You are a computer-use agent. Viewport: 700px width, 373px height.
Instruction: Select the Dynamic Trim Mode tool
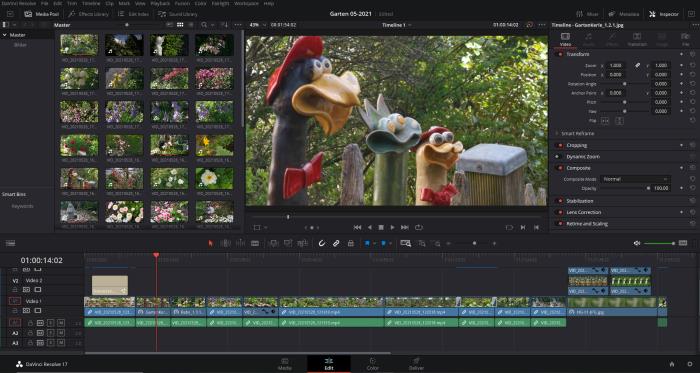(240, 243)
